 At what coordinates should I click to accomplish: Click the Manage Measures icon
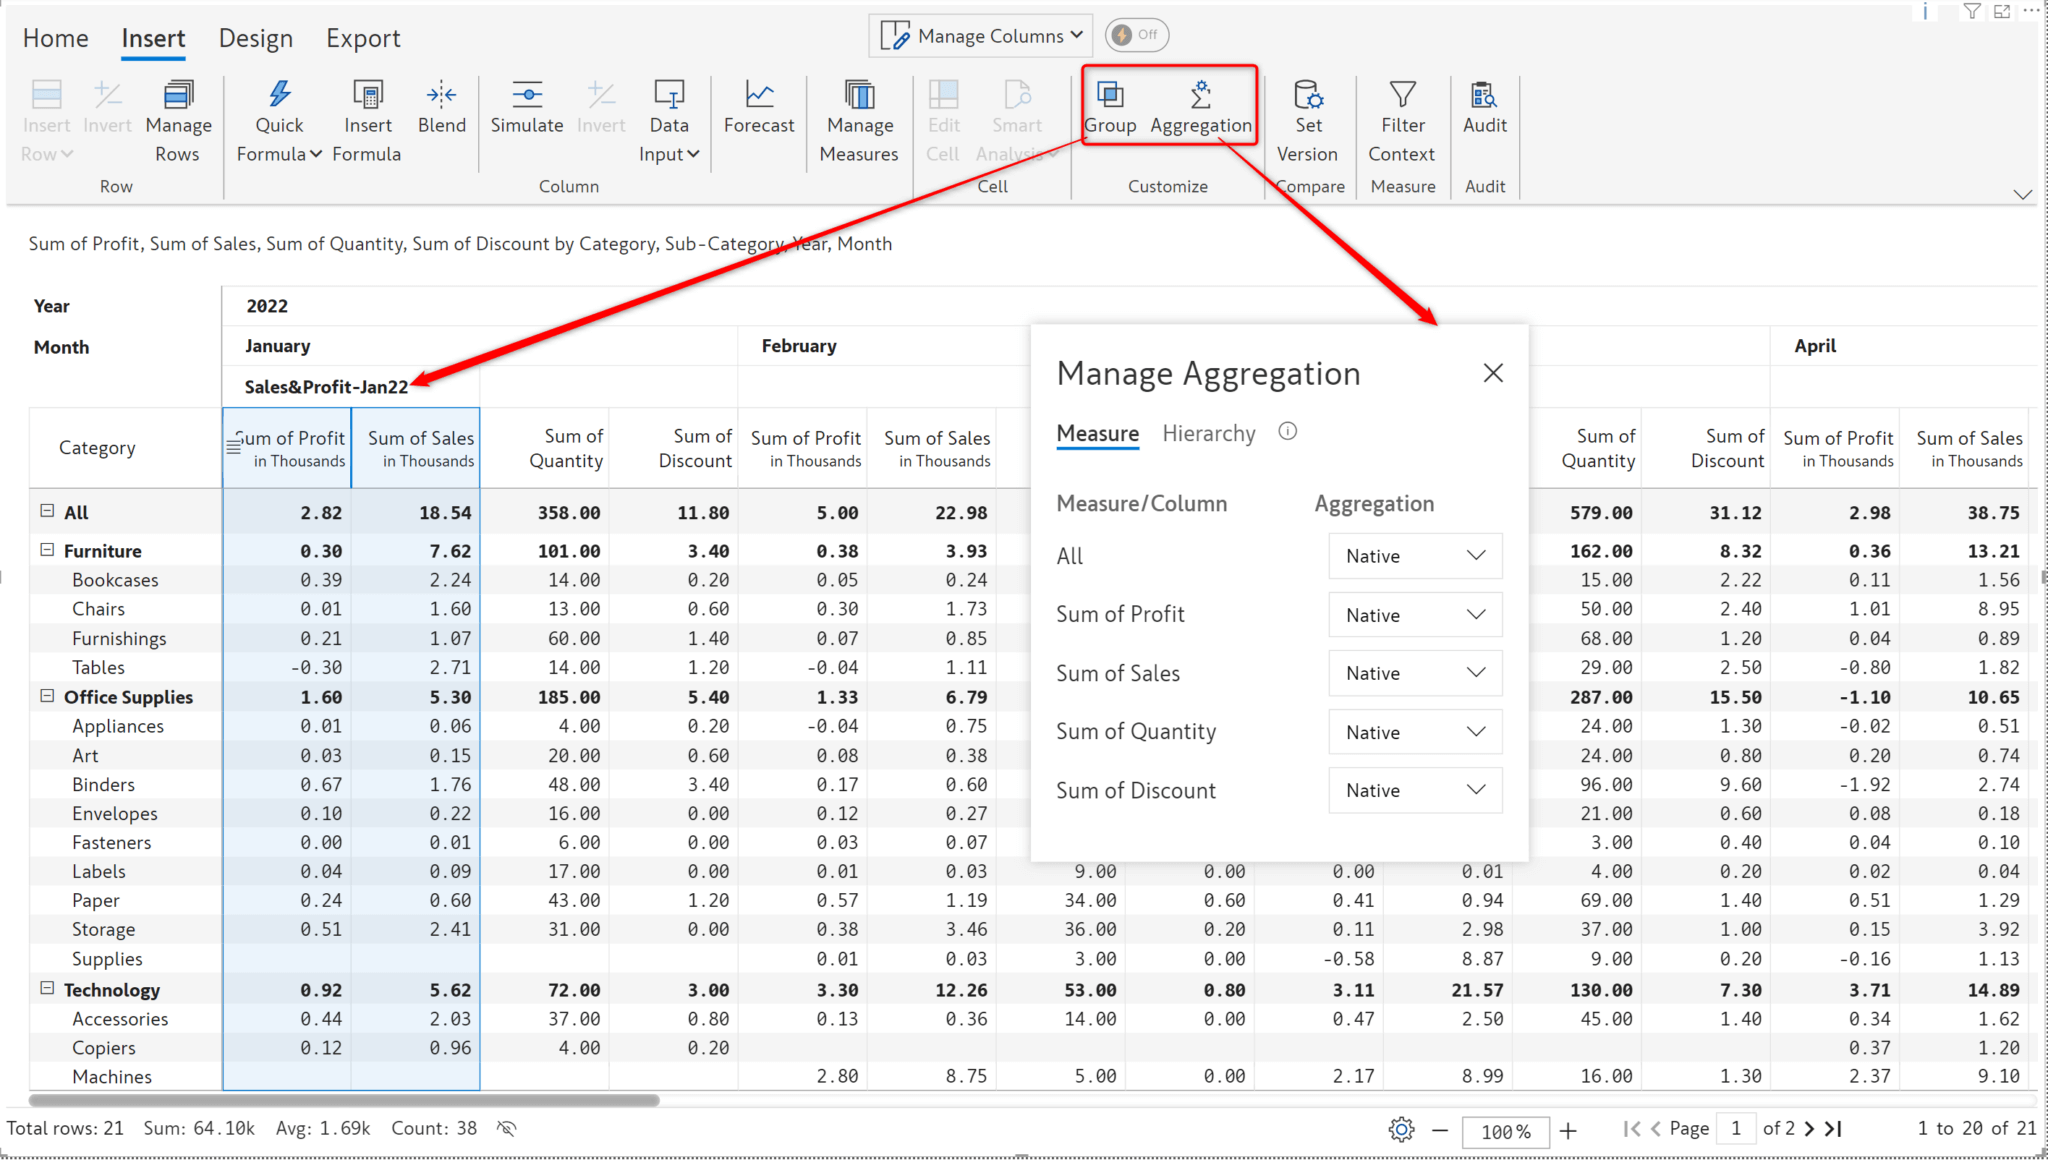coord(859,94)
